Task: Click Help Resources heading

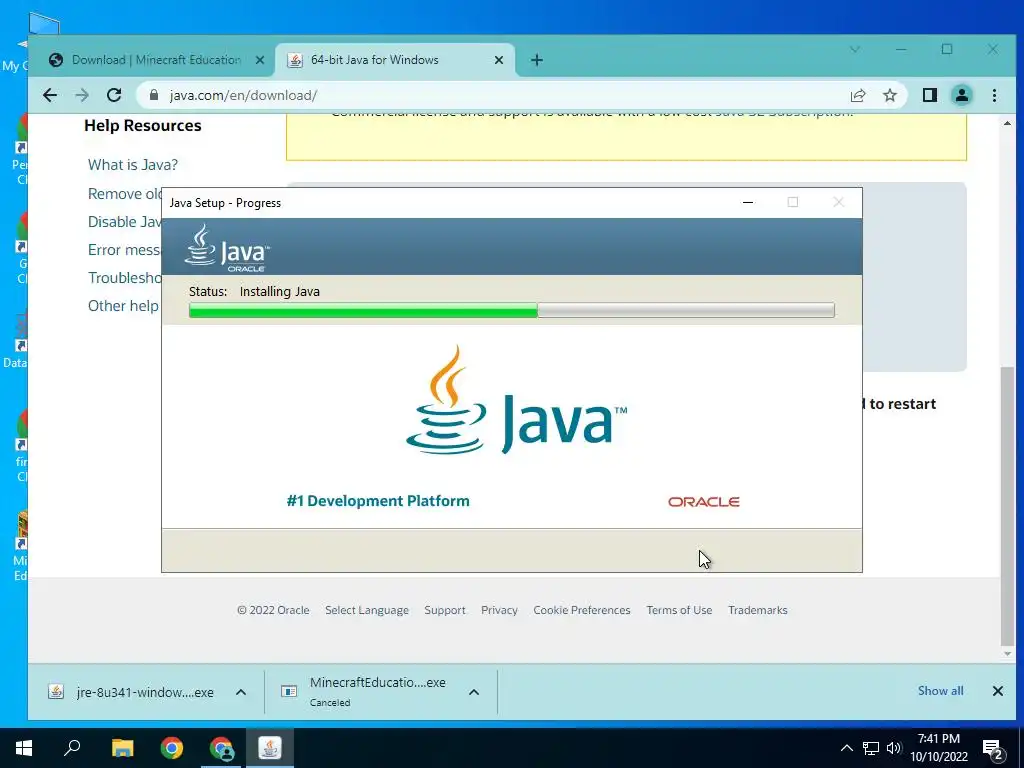Action: [142, 125]
